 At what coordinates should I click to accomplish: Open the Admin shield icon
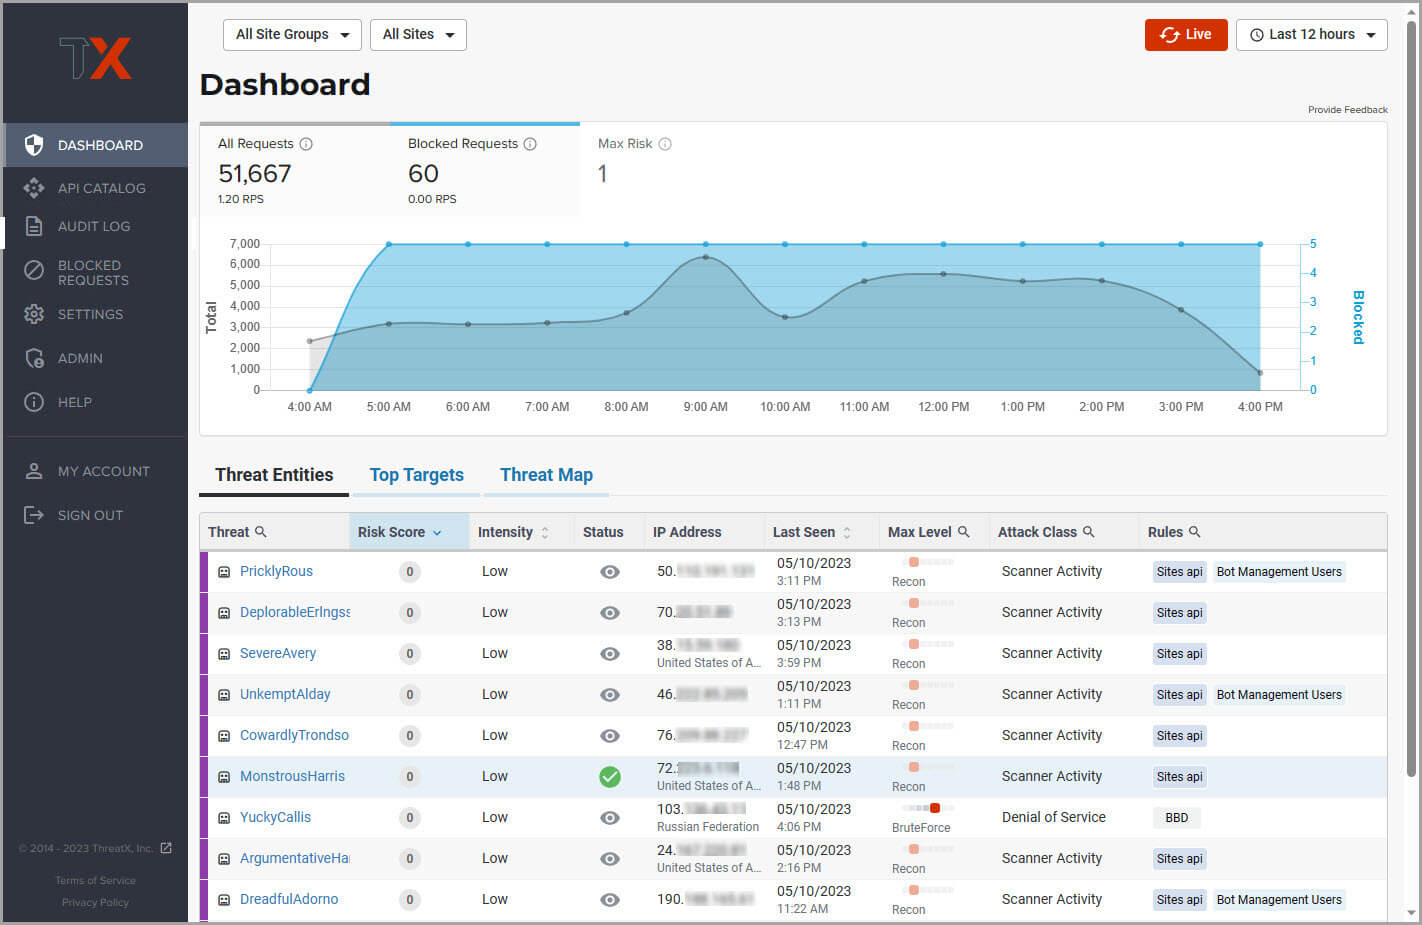pos(34,358)
